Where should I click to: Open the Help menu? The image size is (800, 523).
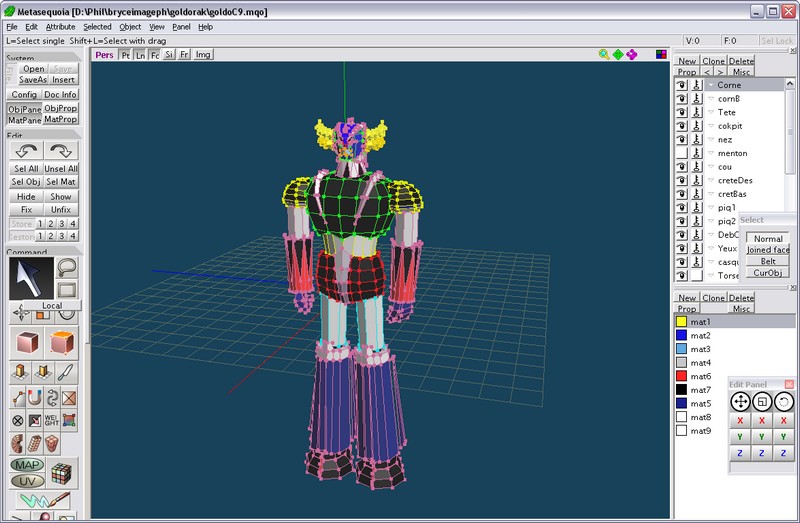click(206, 27)
